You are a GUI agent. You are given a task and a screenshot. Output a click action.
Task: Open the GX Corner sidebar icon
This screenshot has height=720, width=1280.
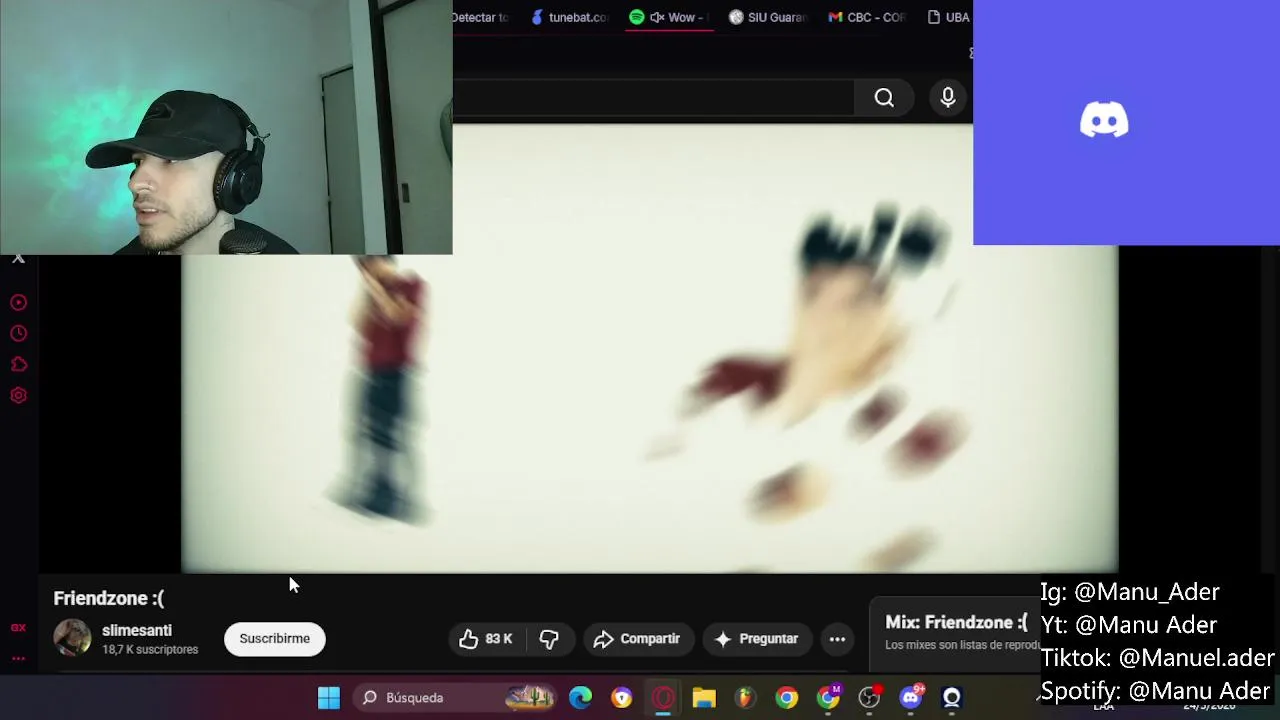pyautogui.click(x=18, y=628)
